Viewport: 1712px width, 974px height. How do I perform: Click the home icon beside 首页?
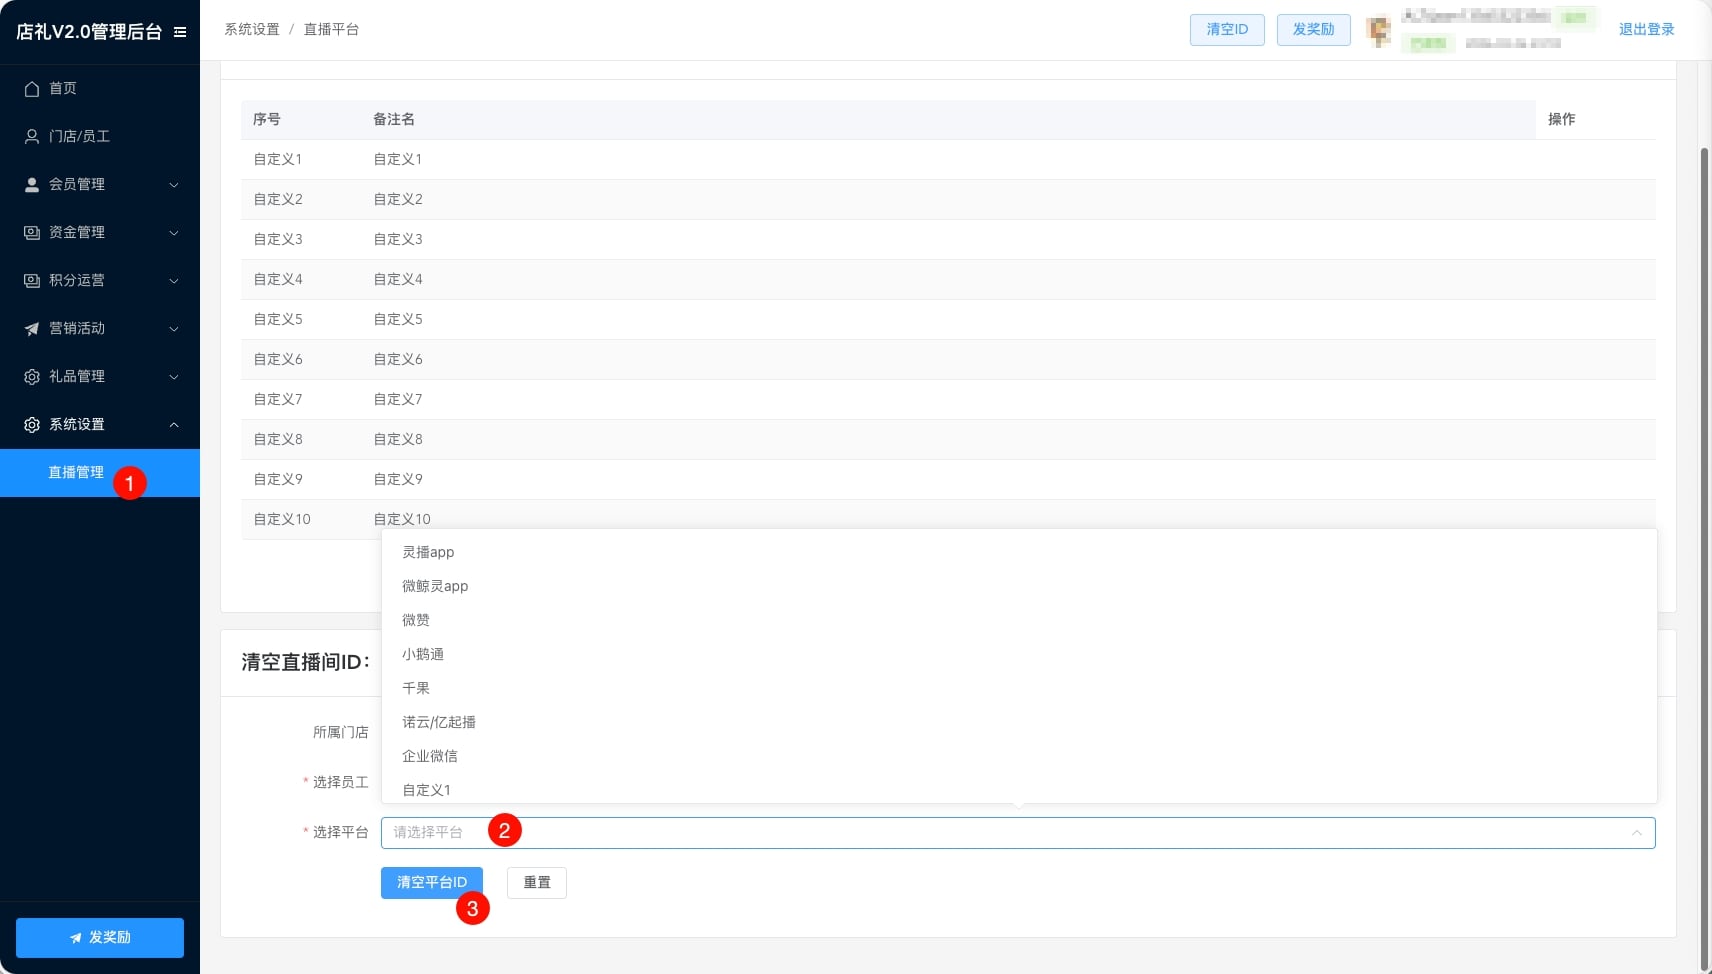click(x=32, y=89)
